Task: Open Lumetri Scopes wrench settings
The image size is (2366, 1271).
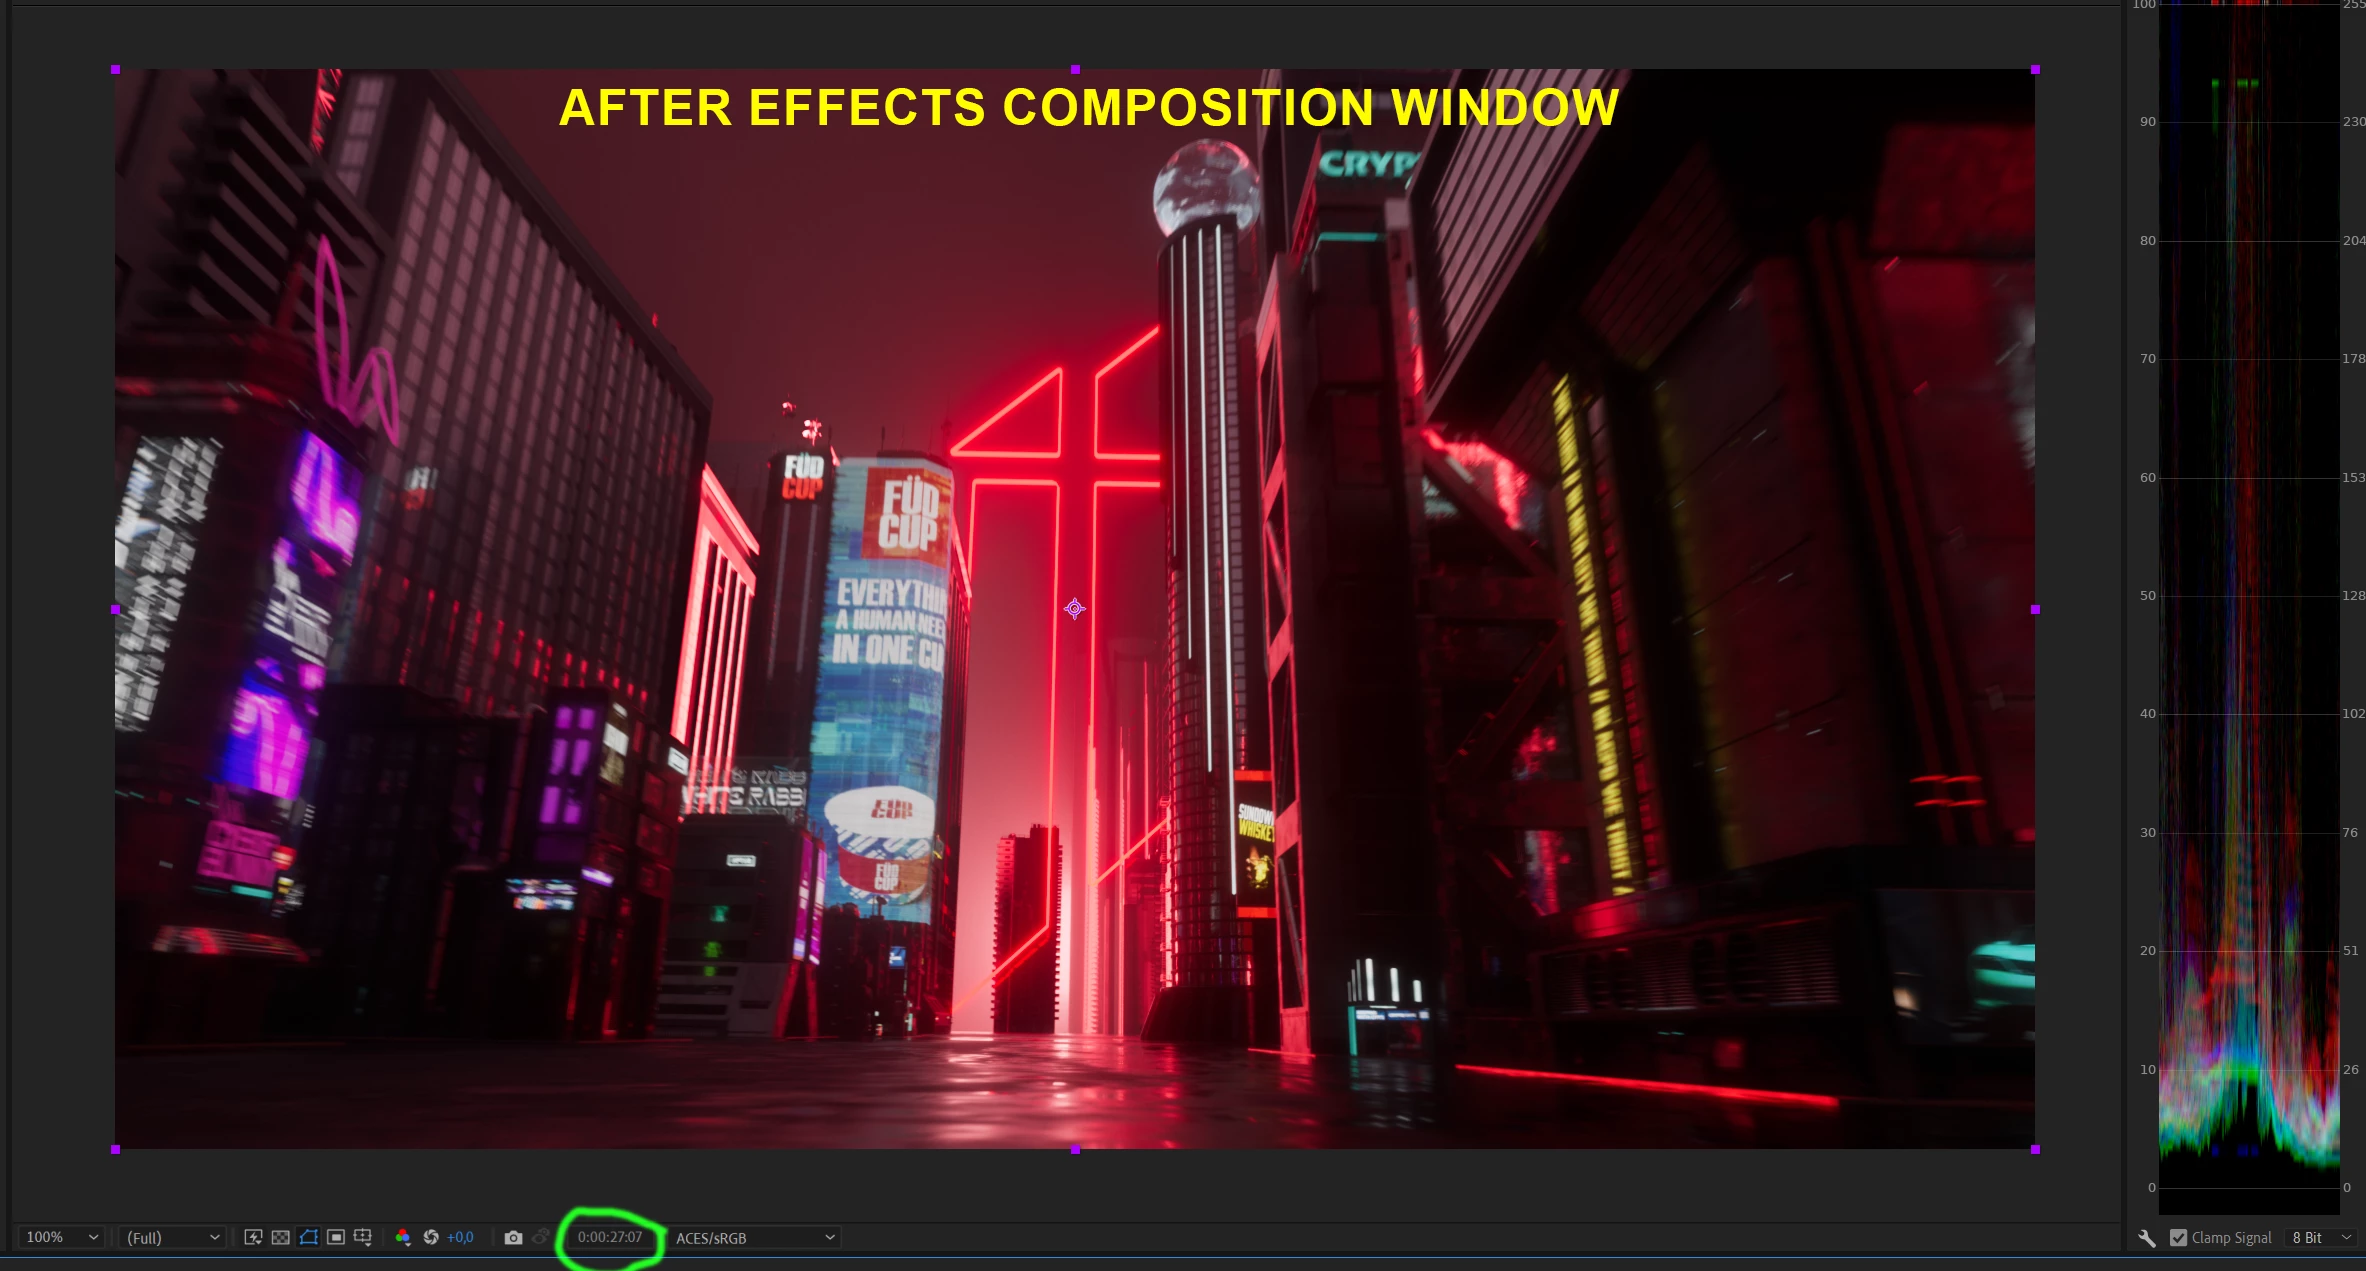Action: 2146,1238
